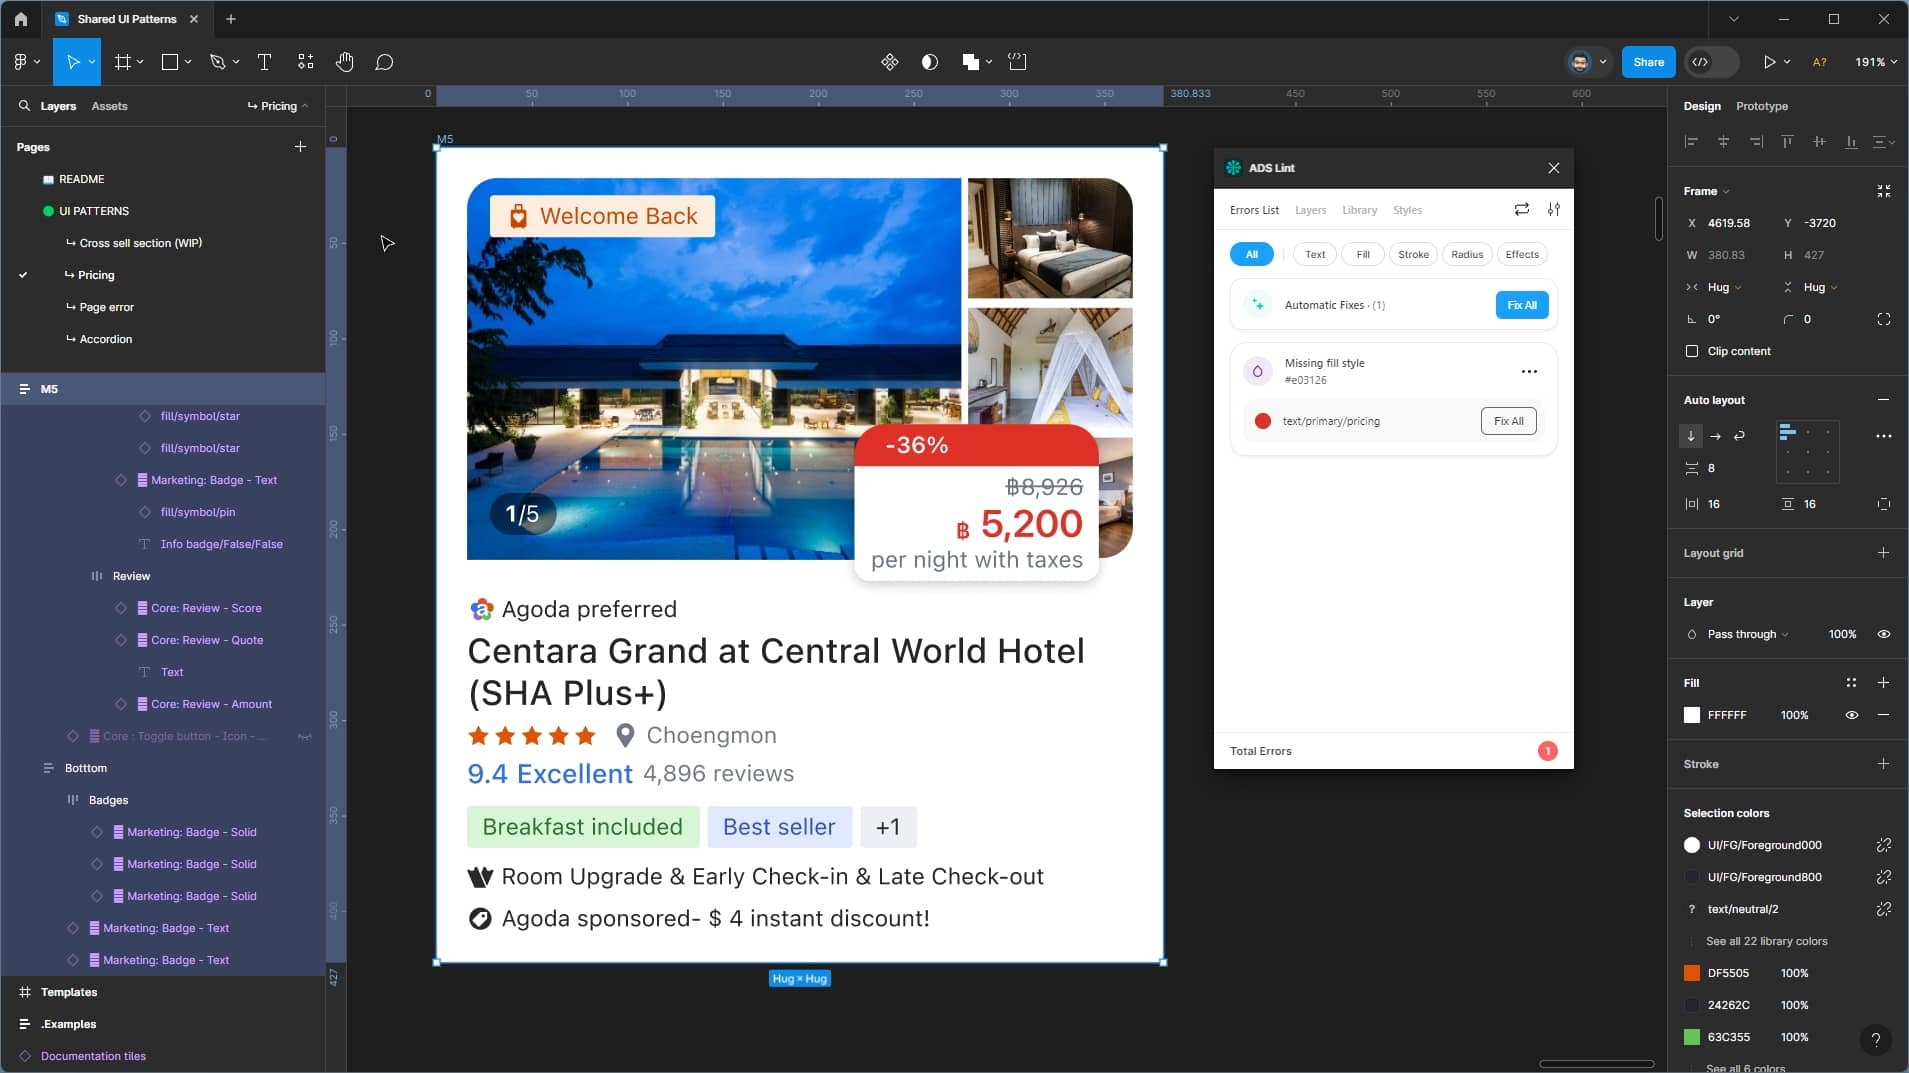Click the blue Fix All button
The image size is (1909, 1073).
(x=1521, y=305)
